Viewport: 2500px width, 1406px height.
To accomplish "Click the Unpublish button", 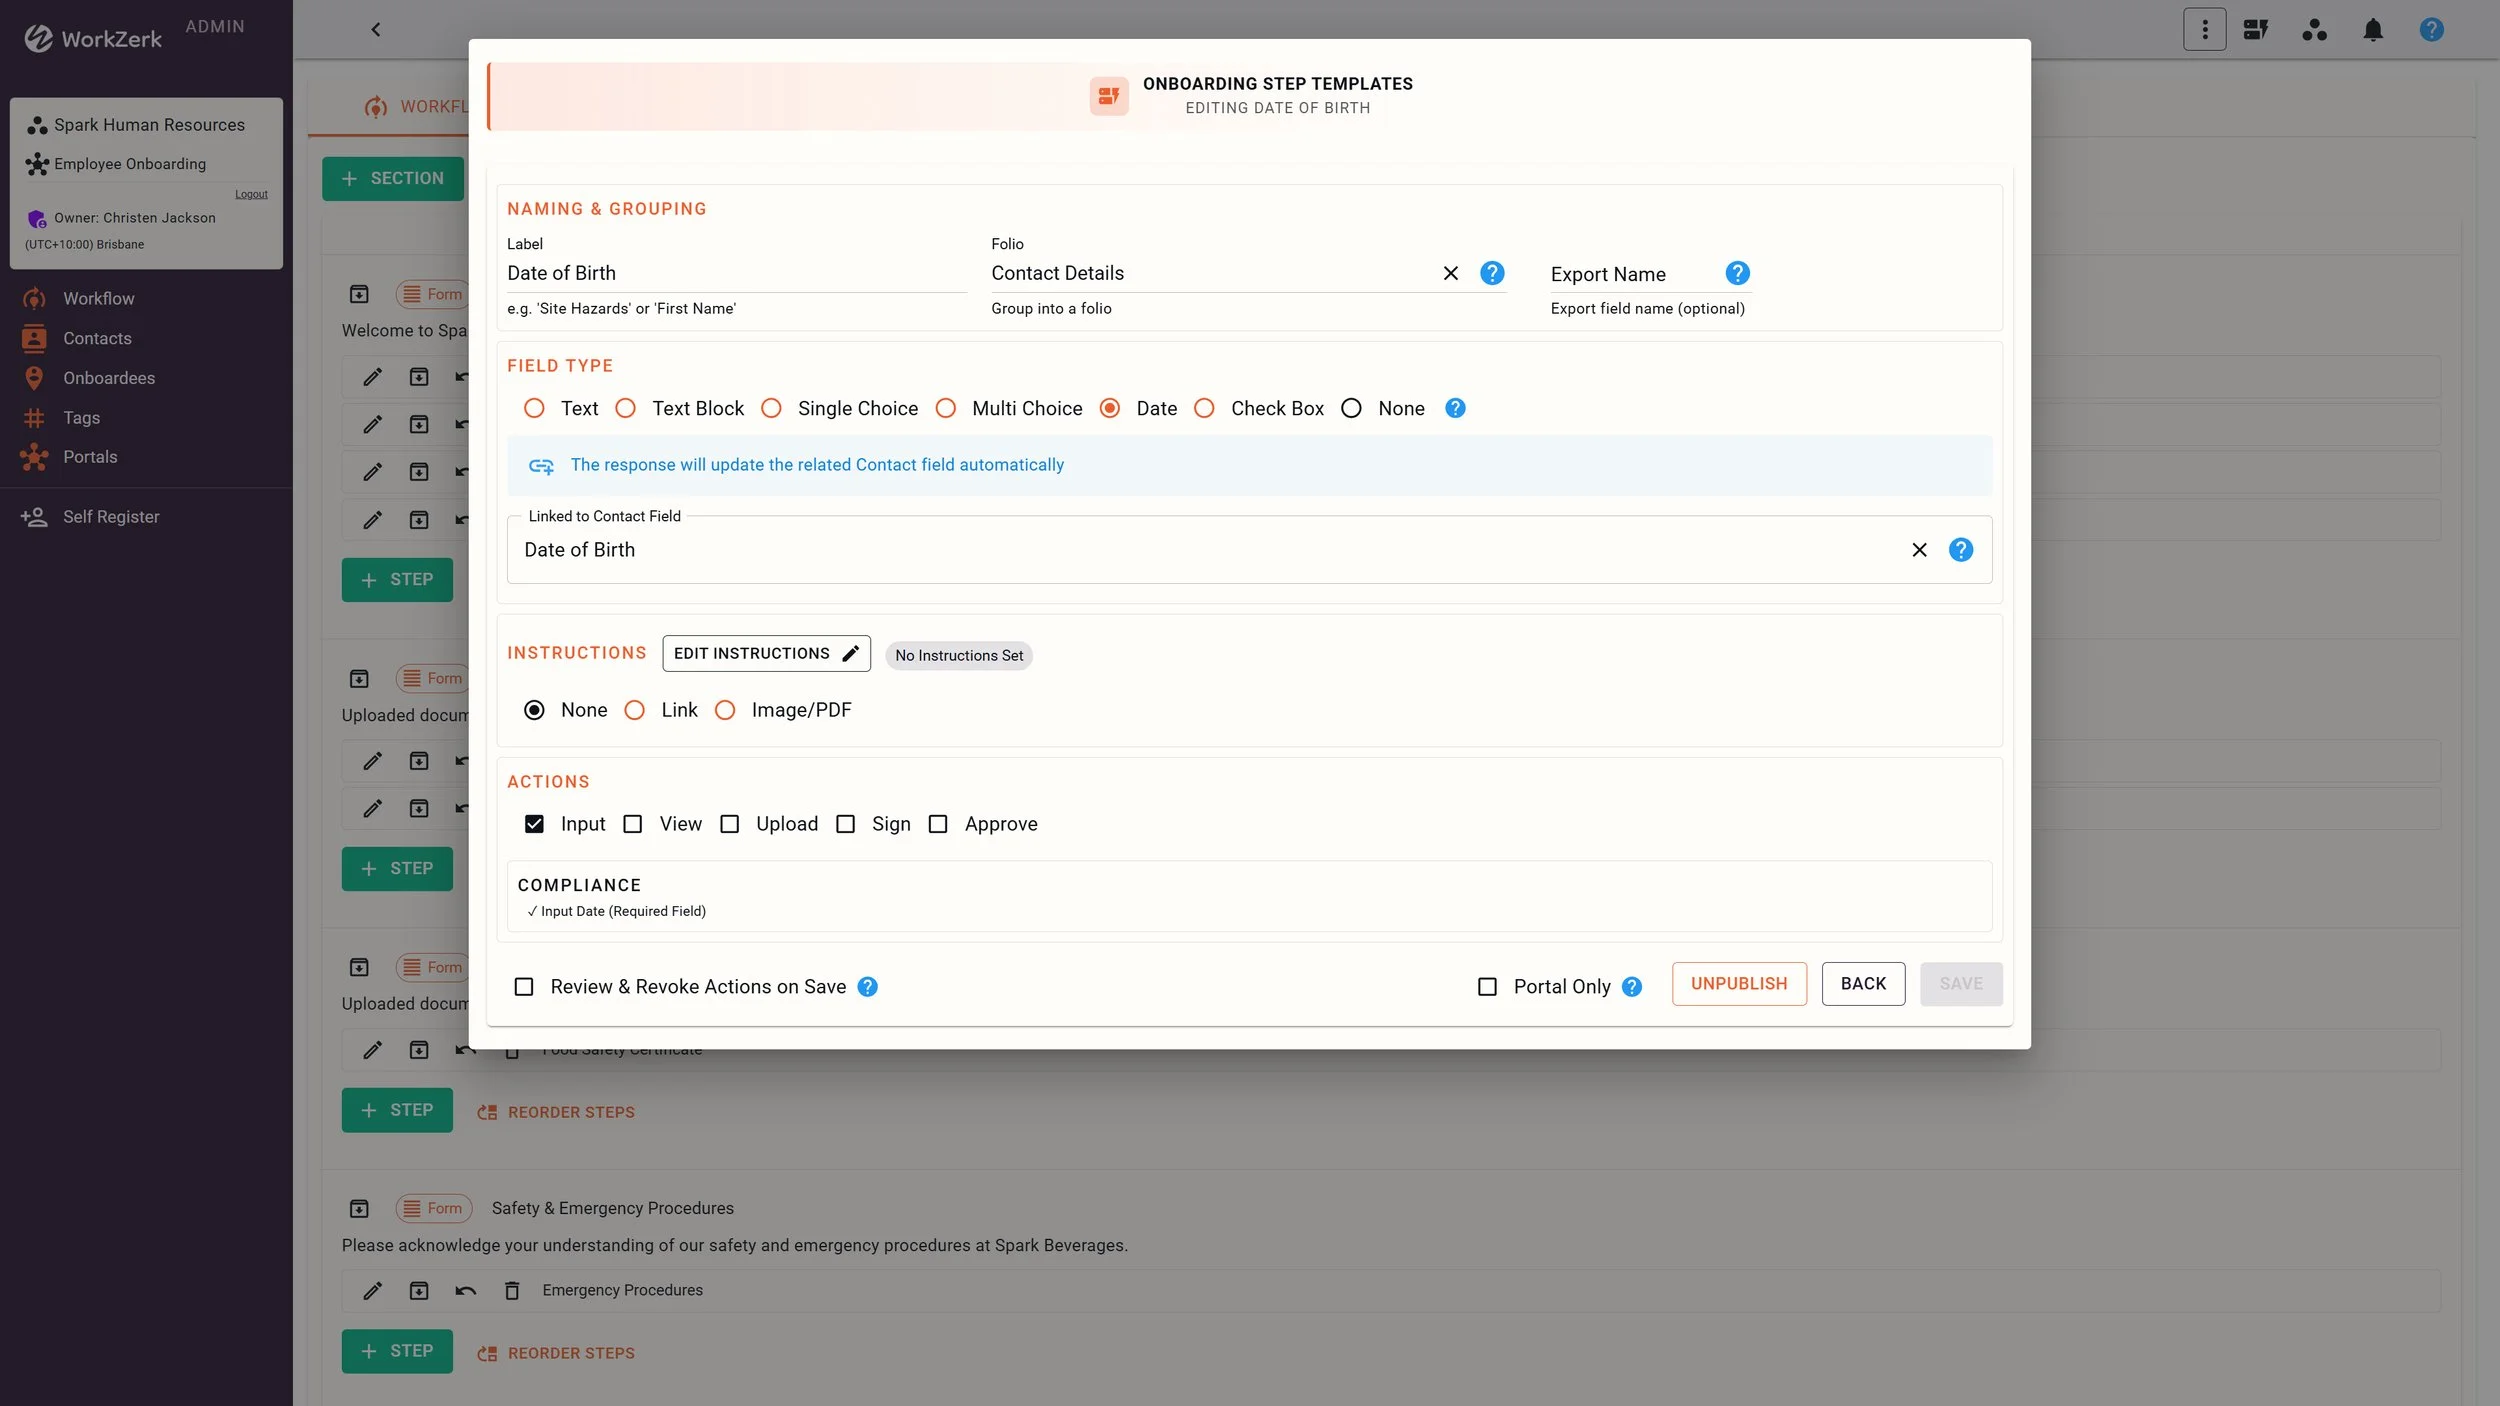I will 1738,984.
